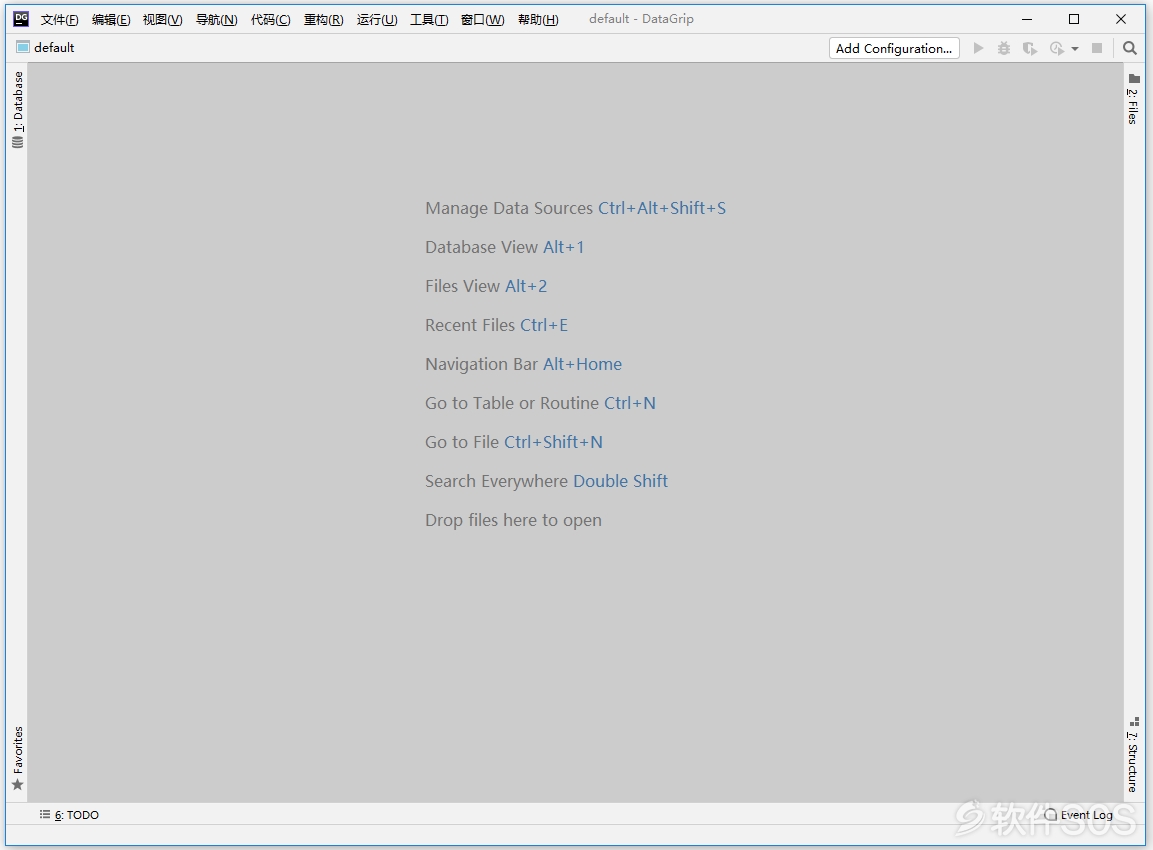Viewport: 1153px width, 850px height.
Task: Open the Event Log panel
Action: click(x=1079, y=815)
